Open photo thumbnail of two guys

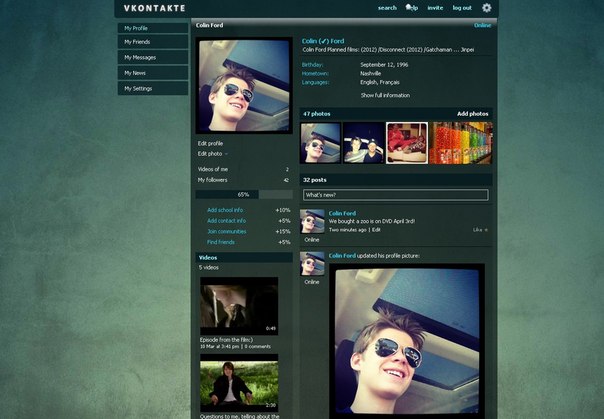(364, 143)
